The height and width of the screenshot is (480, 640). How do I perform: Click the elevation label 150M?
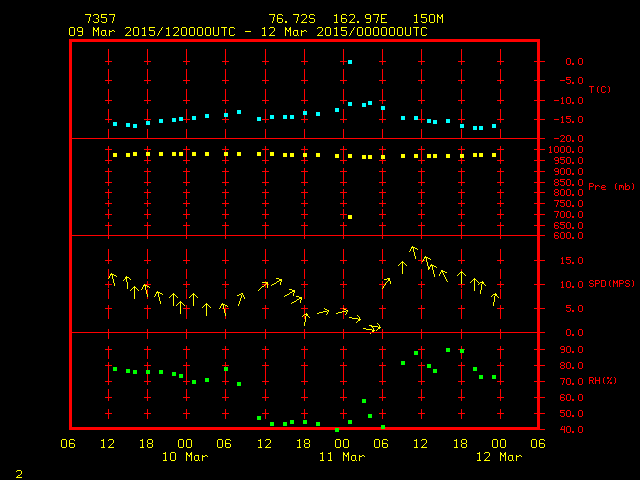pos(428,19)
